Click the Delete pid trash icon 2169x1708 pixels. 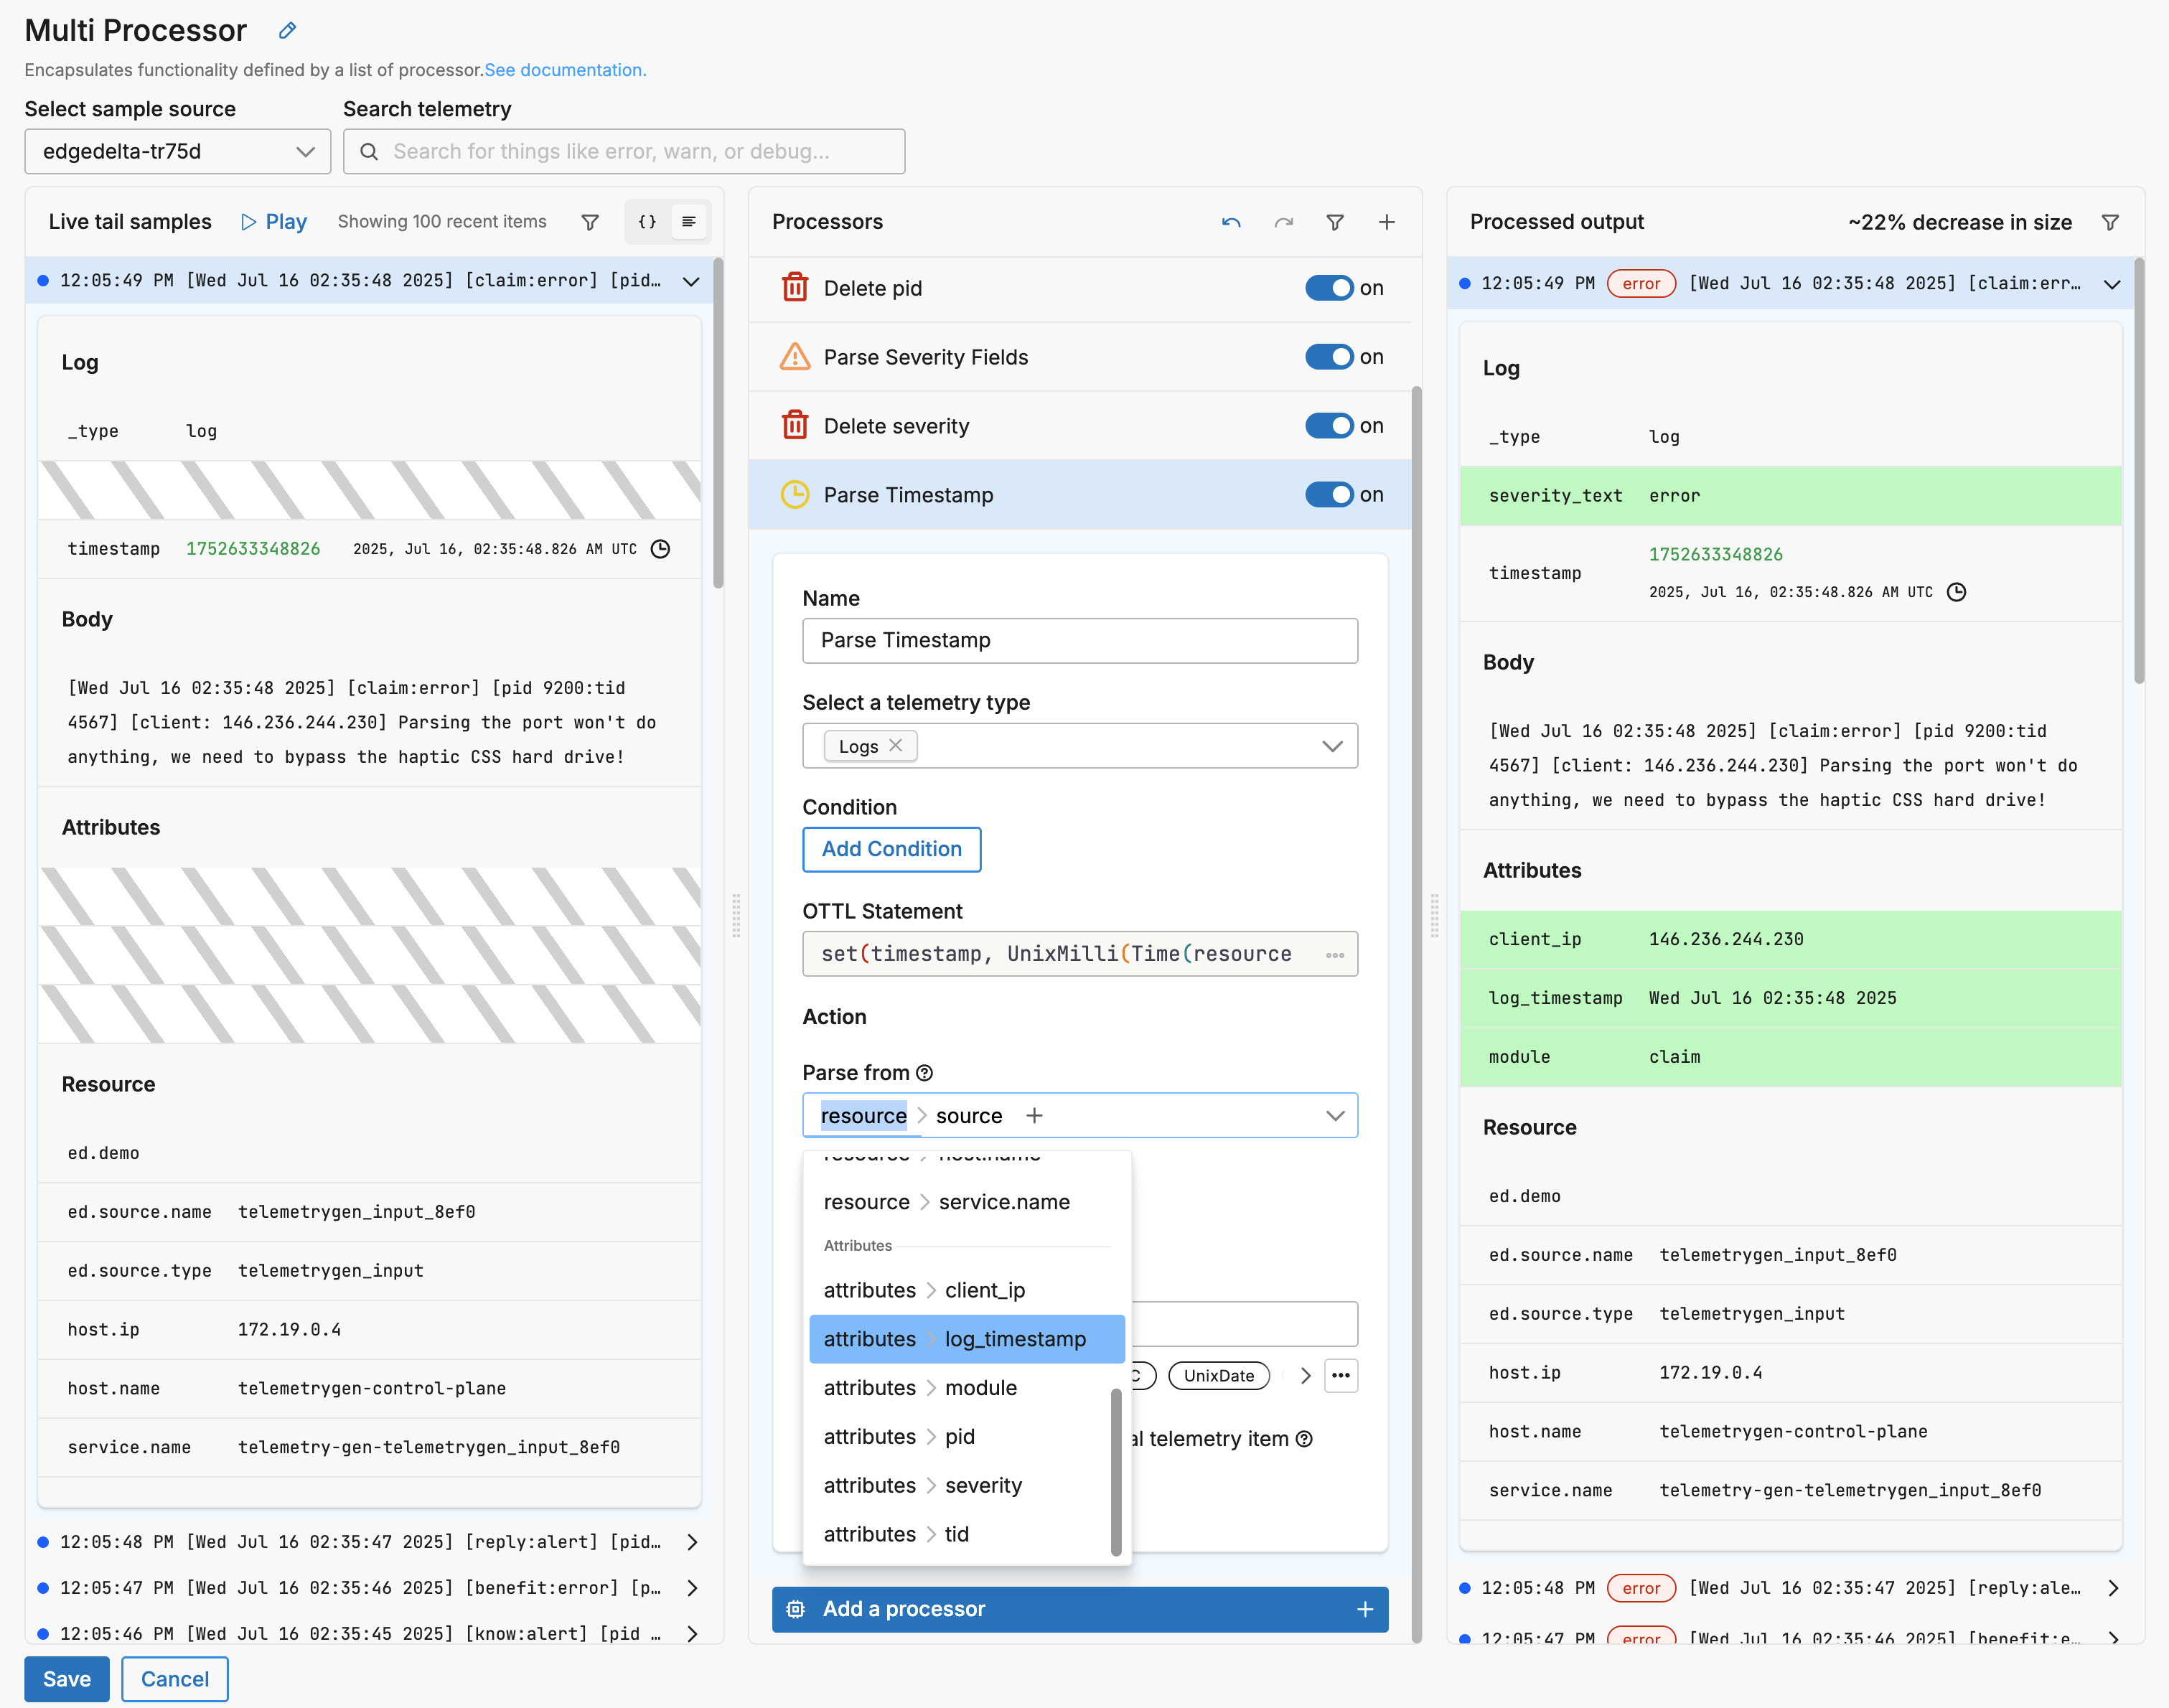(795, 288)
